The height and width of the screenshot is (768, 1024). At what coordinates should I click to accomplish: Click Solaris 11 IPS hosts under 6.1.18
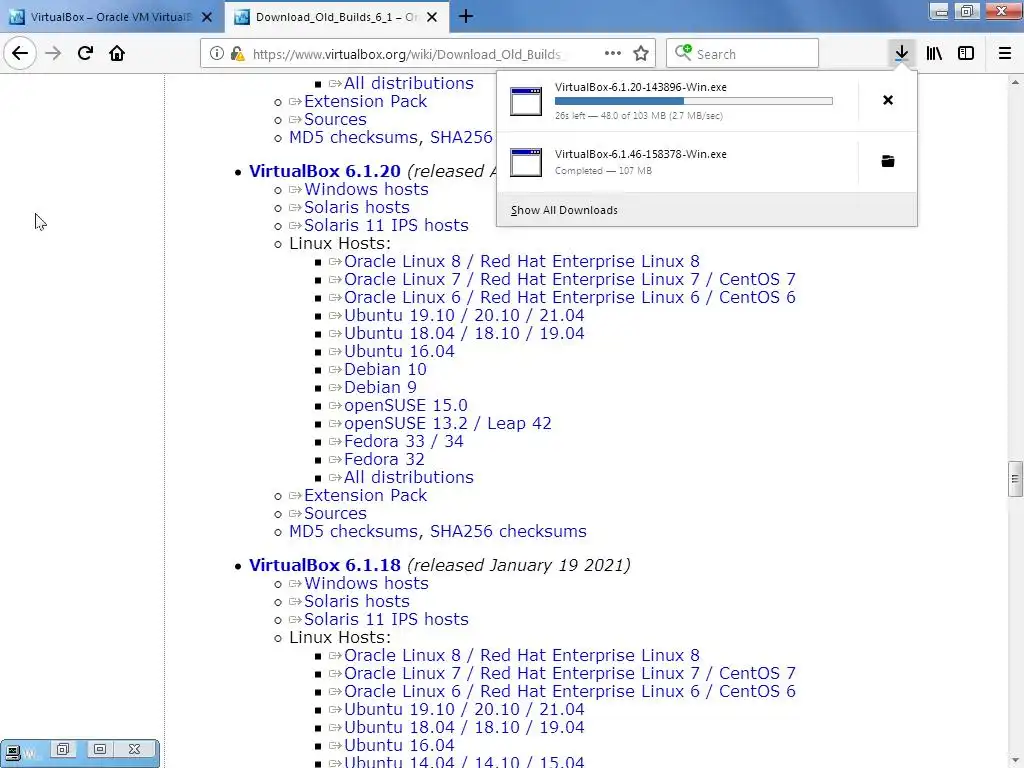386,619
